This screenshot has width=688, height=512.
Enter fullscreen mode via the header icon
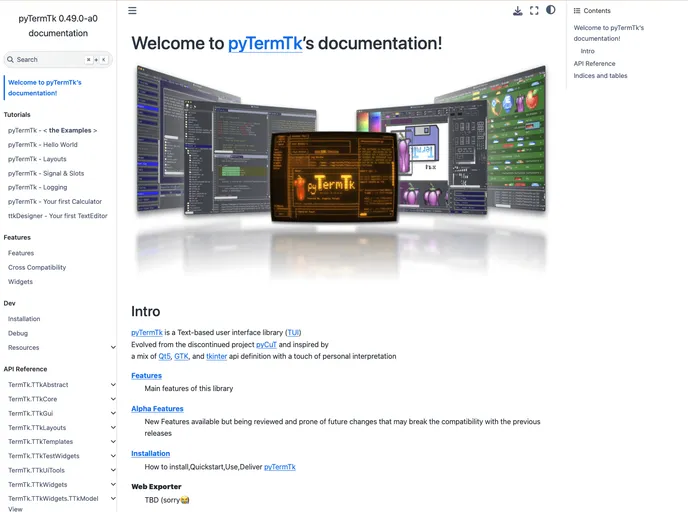[534, 11]
